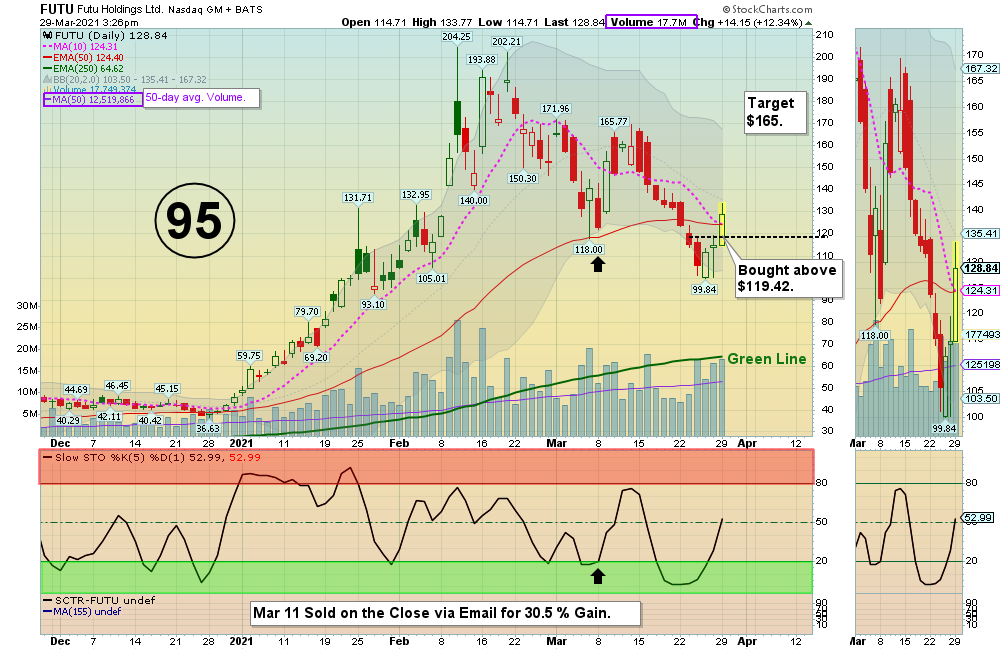Click the Bought above $119.42 callout

[785, 279]
